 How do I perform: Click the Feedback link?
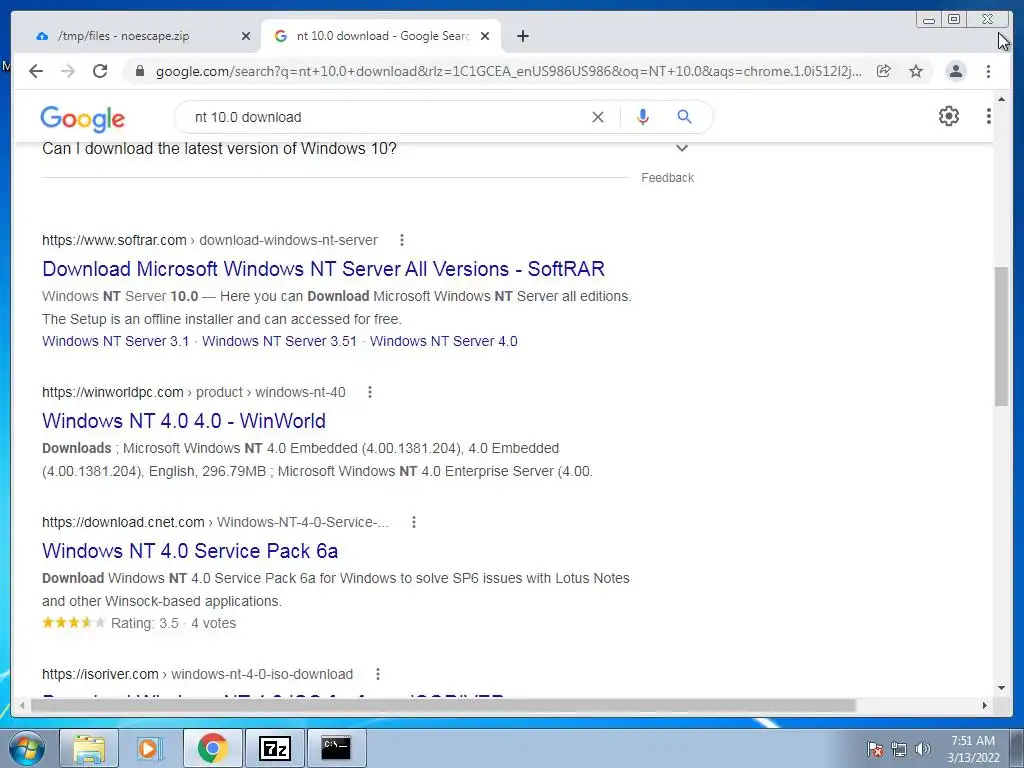coord(667,178)
